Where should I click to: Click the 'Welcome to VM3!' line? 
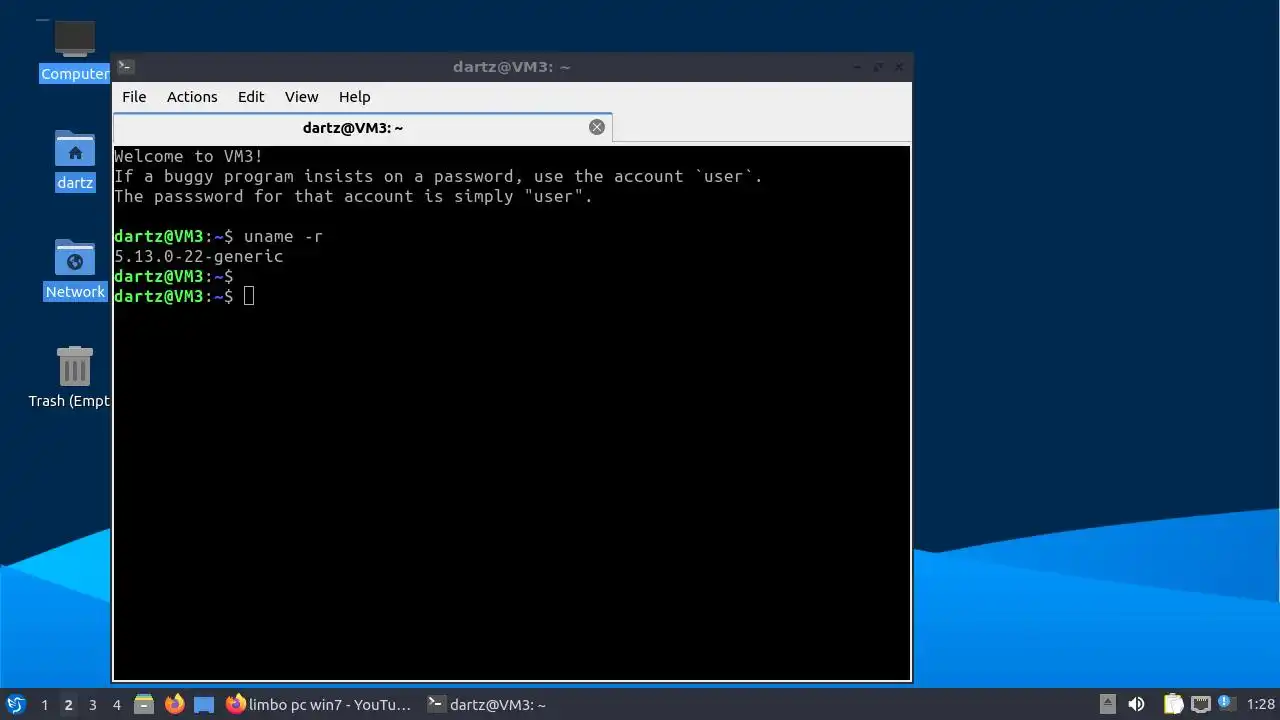point(189,157)
